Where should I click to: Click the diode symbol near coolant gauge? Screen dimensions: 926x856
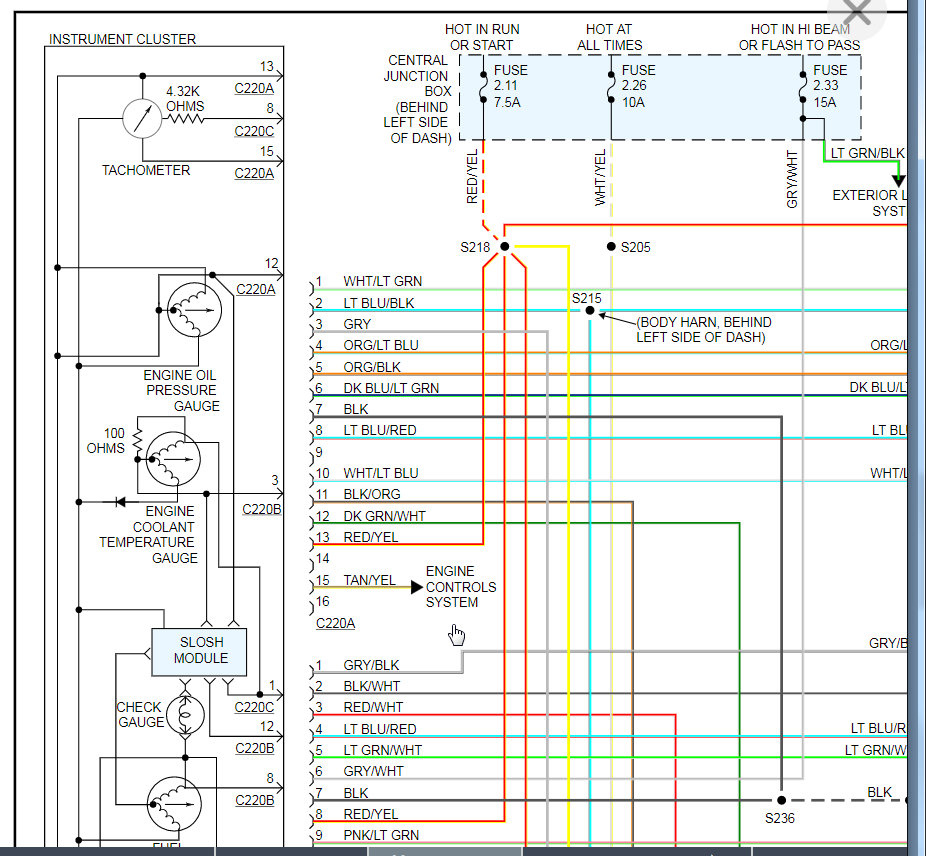tap(120, 502)
